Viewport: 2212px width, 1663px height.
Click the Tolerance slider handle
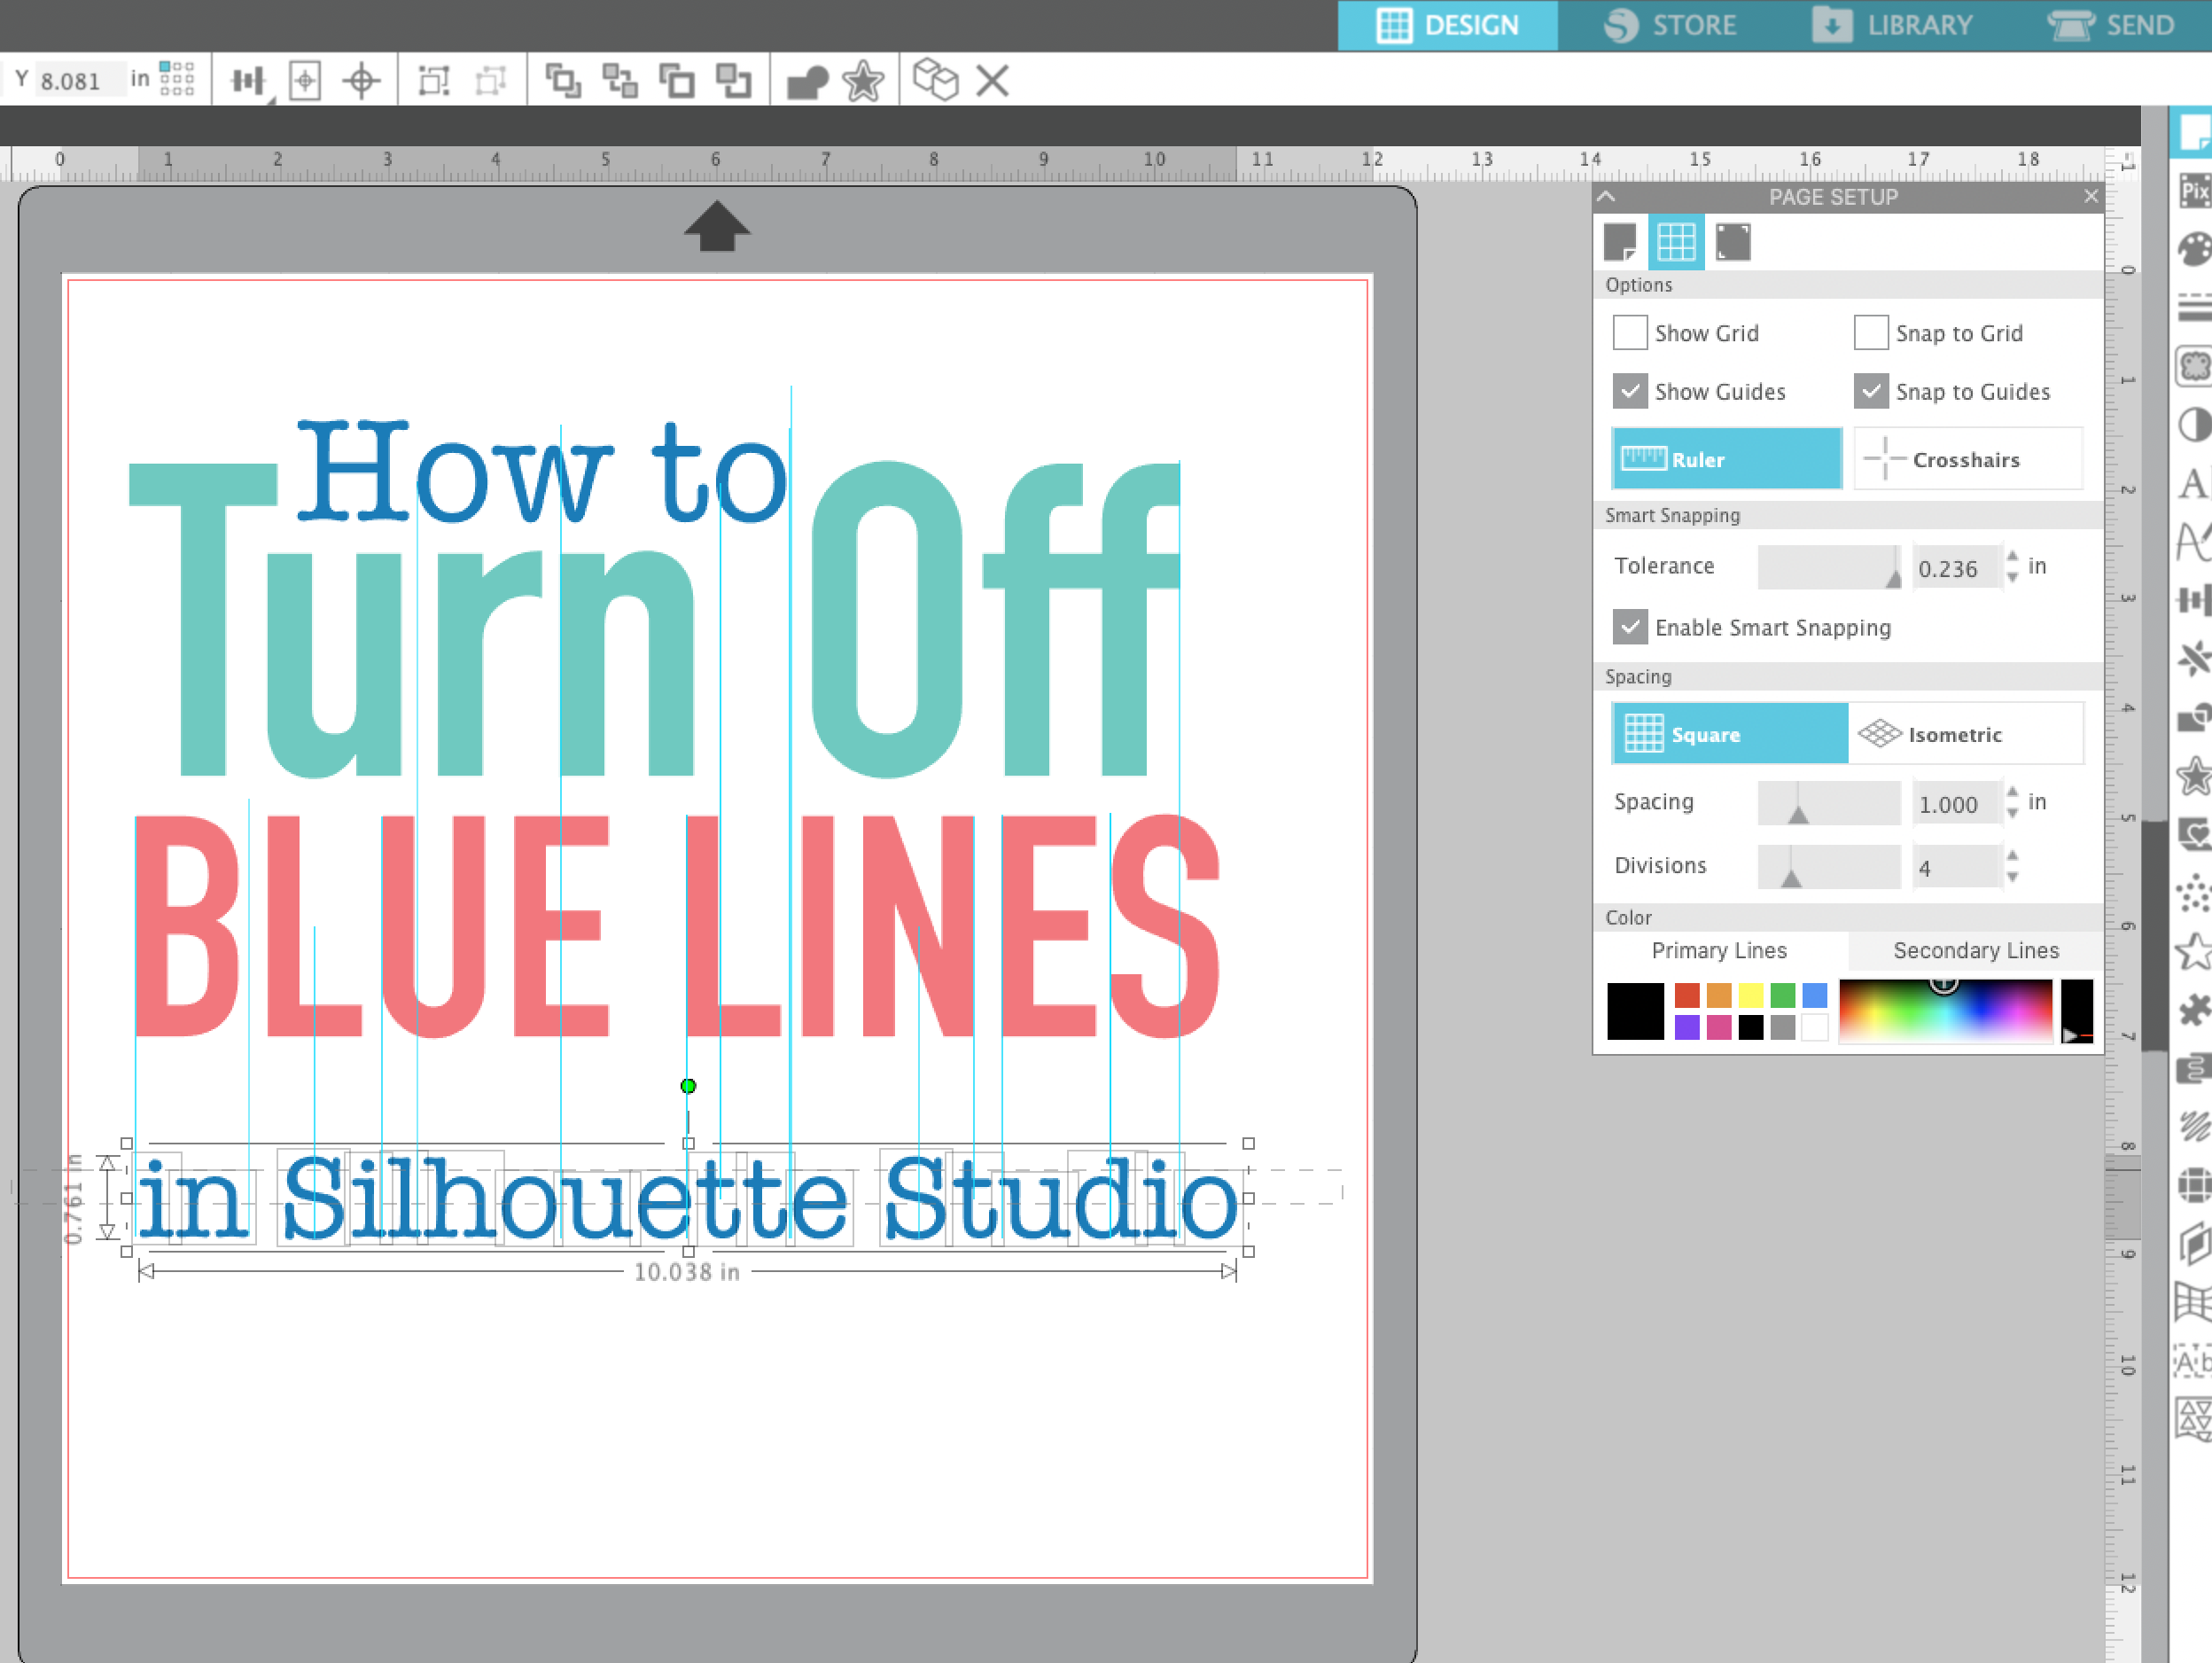tap(1893, 577)
